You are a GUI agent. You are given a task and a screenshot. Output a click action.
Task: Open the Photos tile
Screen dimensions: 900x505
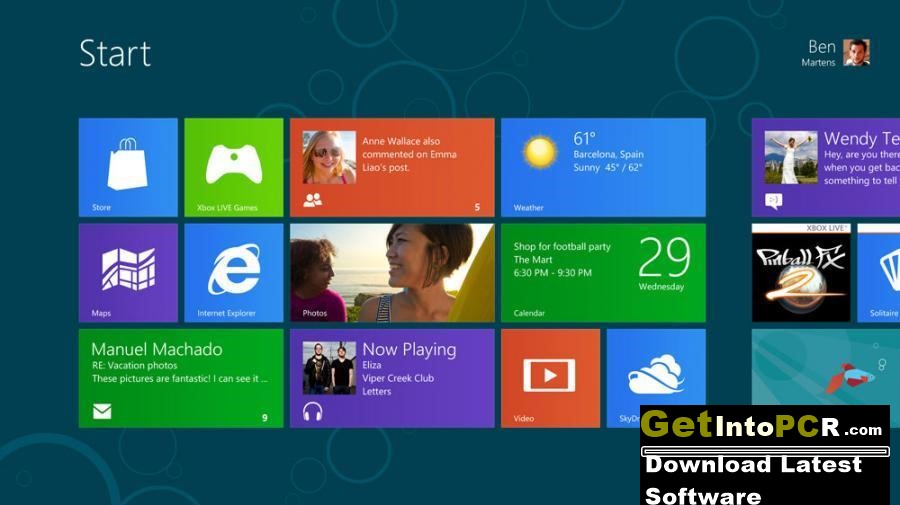point(392,273)
